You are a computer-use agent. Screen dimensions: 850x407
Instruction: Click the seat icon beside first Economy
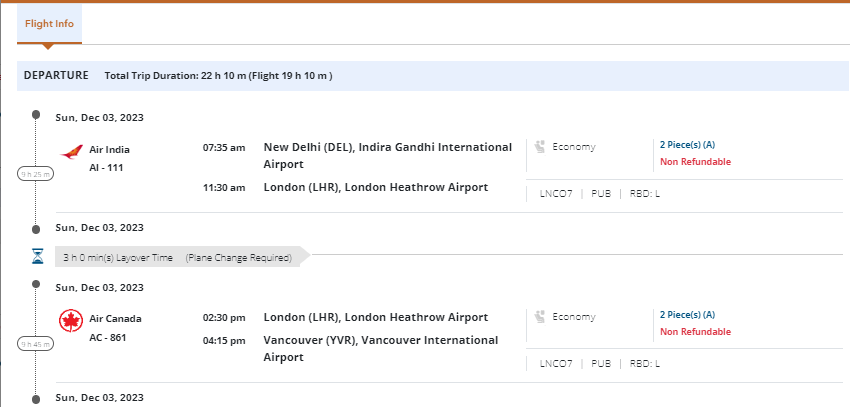[539, 147]
